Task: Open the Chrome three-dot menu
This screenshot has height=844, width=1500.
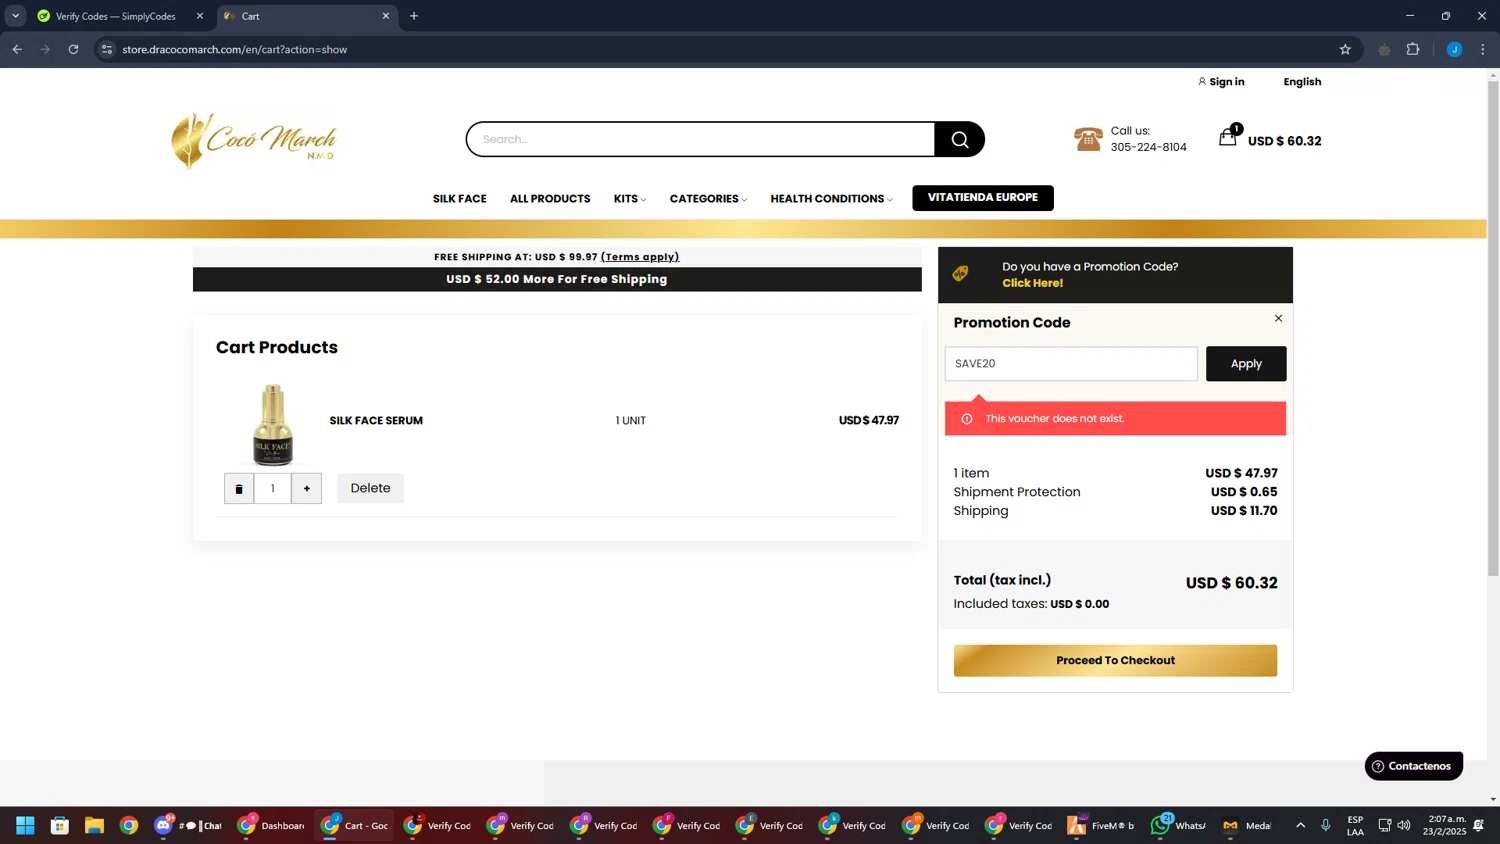Action: 1483,49
